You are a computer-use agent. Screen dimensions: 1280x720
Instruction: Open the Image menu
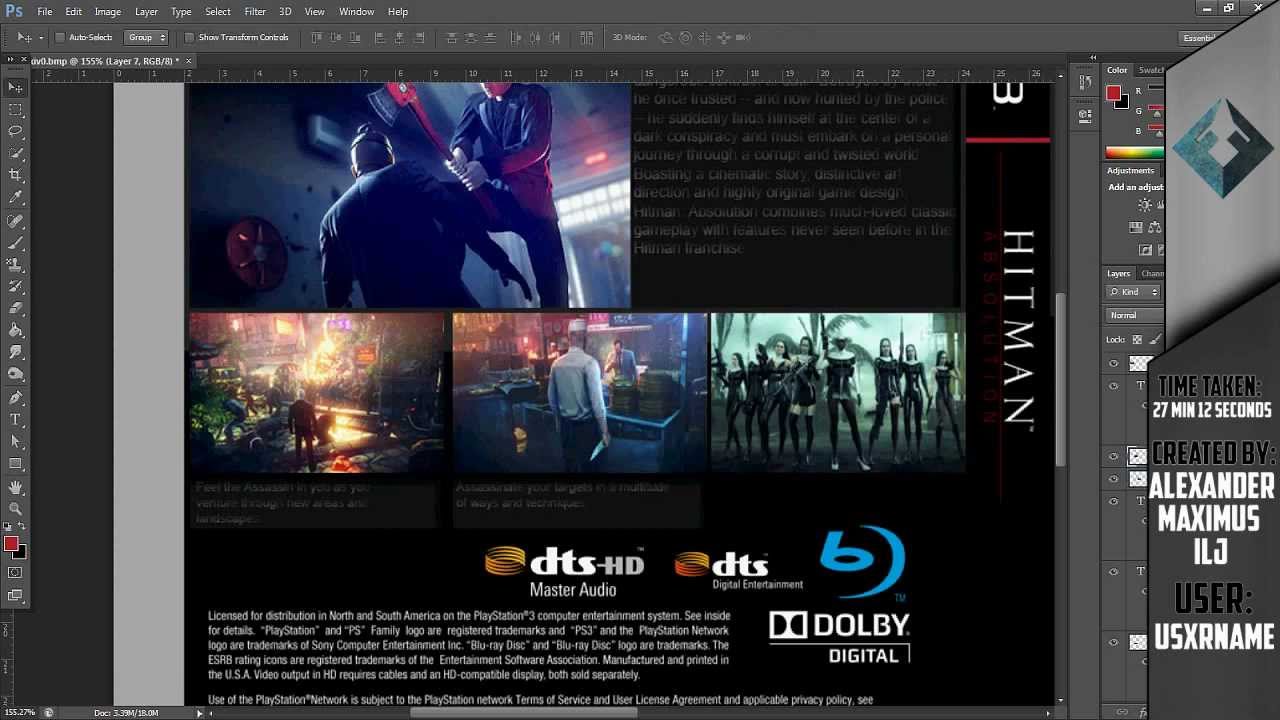(x=107, y=12)
